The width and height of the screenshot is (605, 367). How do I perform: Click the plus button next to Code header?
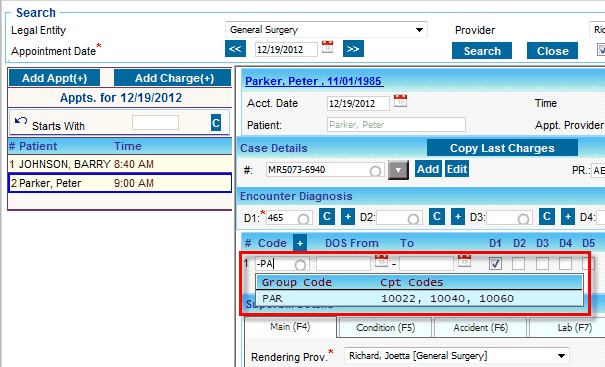[x=300, y=243]
